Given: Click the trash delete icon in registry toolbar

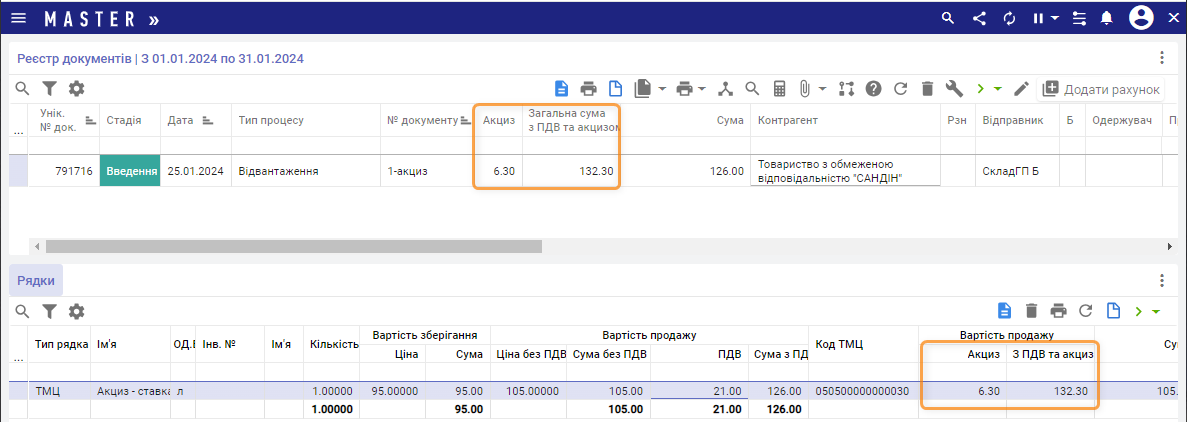Looking at the screenshot, I should [927, 89].
